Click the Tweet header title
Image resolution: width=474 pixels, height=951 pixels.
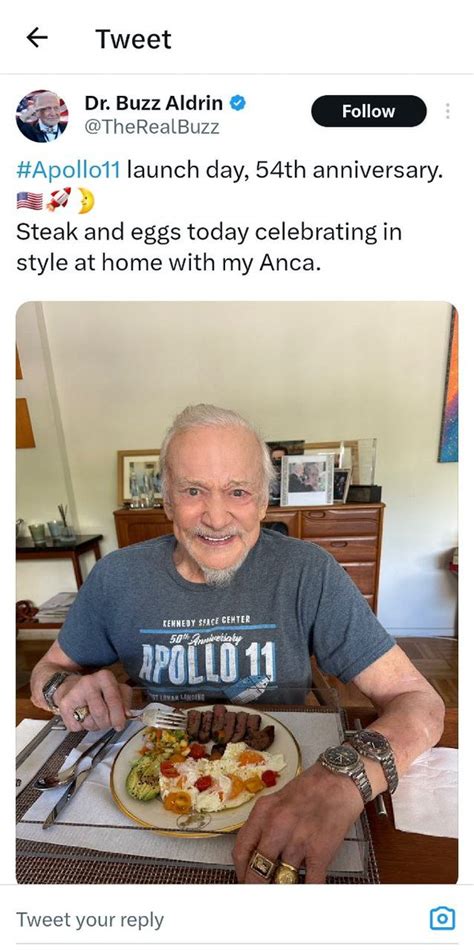[133, 39]
